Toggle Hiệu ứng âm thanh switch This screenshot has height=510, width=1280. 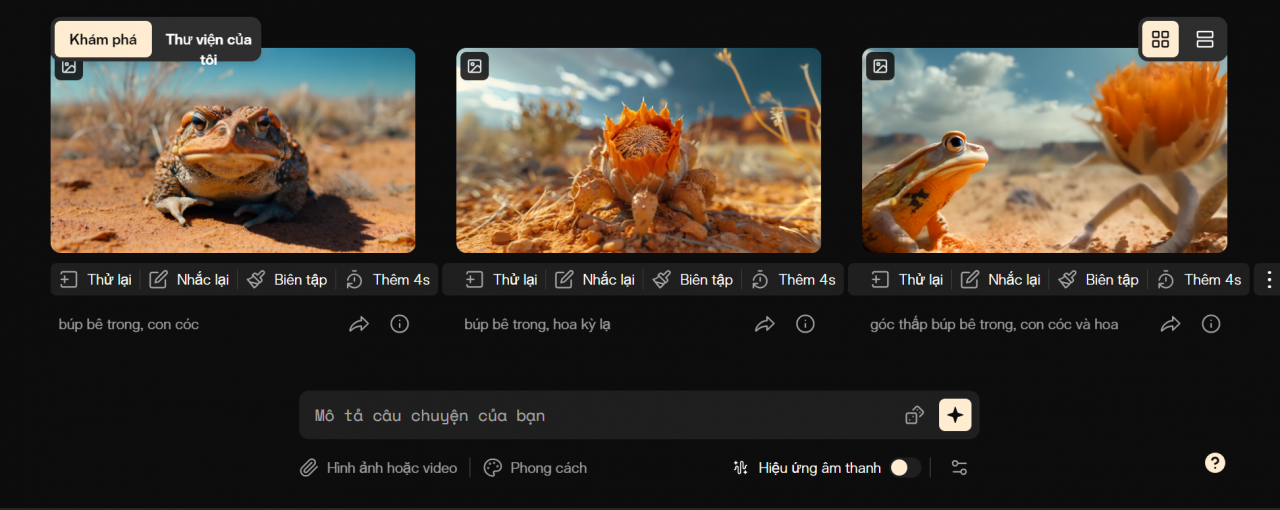click(x=905, y=468)
